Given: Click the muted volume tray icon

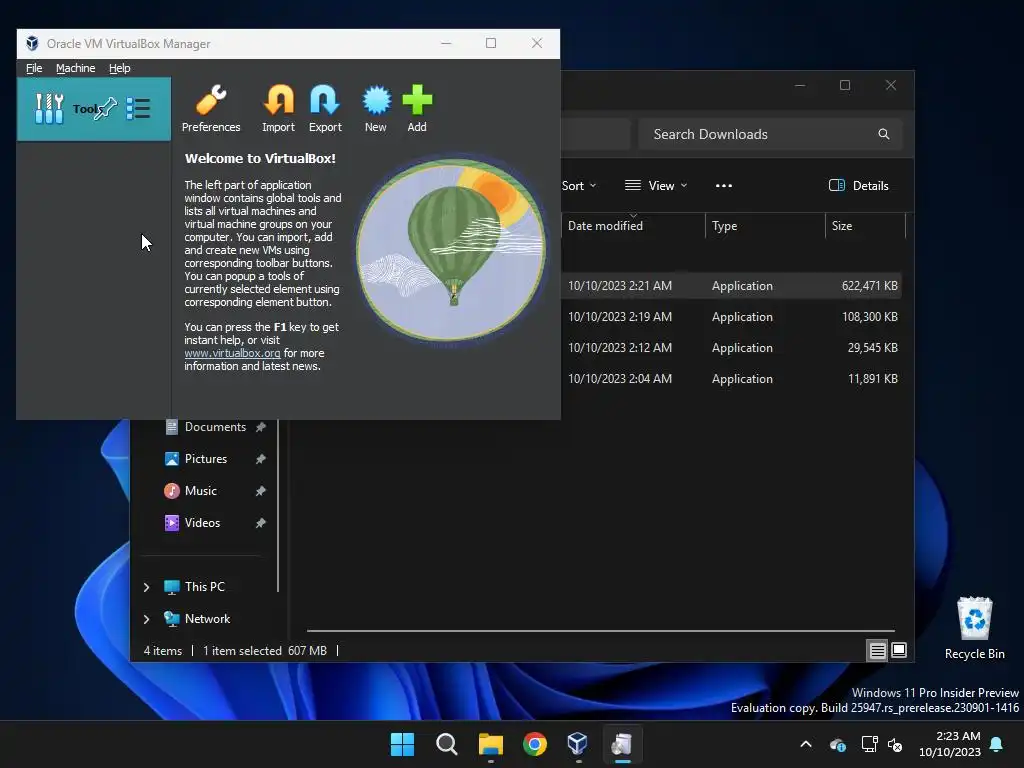Looking at the screenshot, I should click(895, 744).
